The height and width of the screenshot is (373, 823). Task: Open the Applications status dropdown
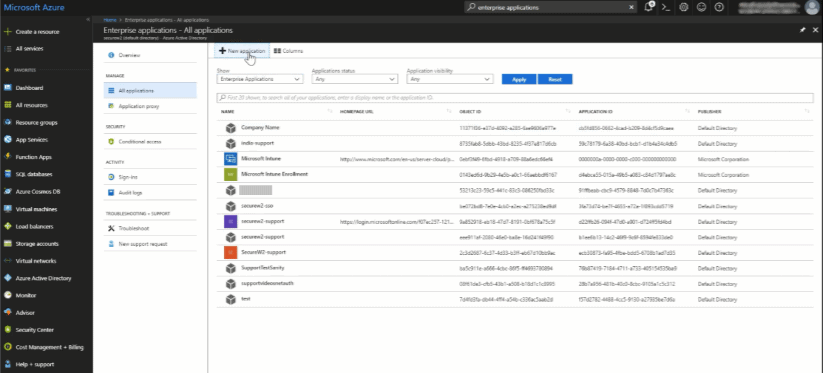[x=355, y=79]
